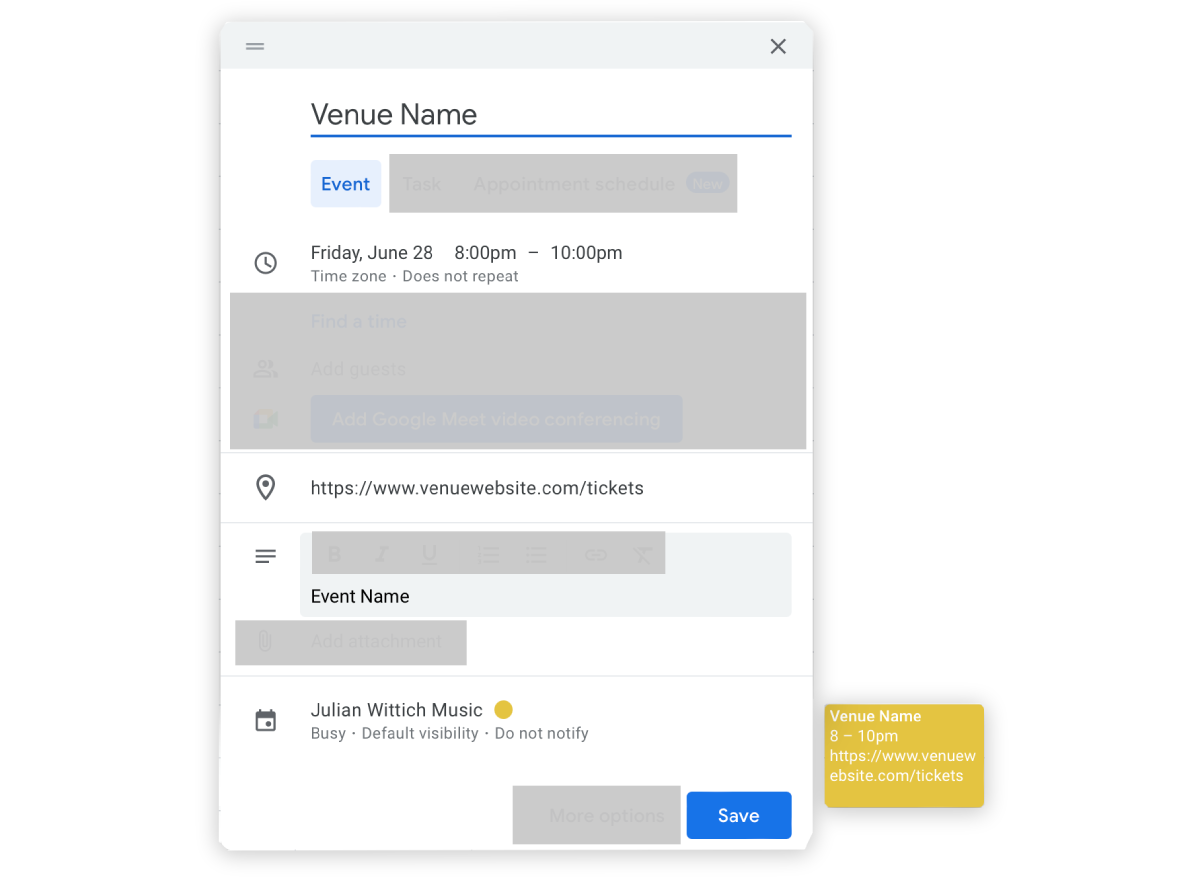Open the Appointment schedule tab
The width and height of the screenshot is (1200, 888).
(x=573, y=183)
